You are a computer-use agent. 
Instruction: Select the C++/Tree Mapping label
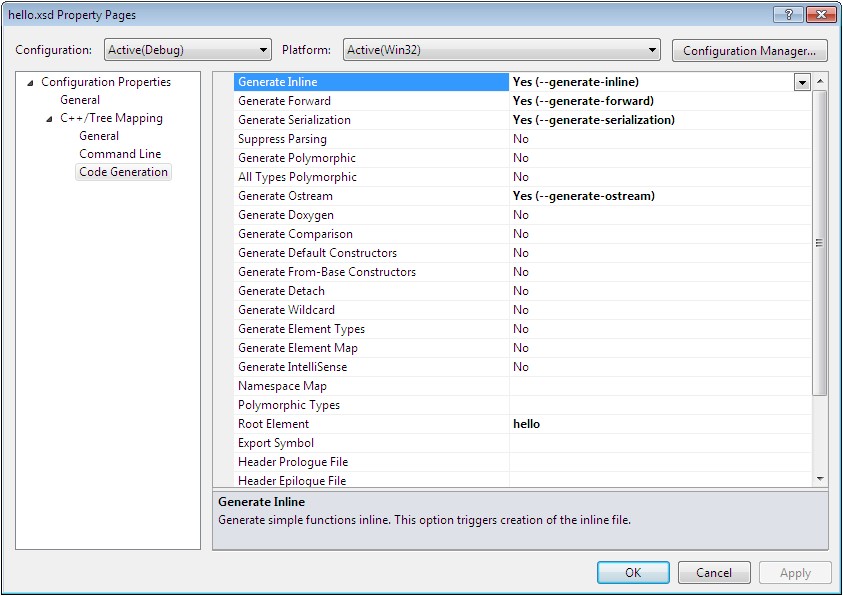(x=111, y=118)
